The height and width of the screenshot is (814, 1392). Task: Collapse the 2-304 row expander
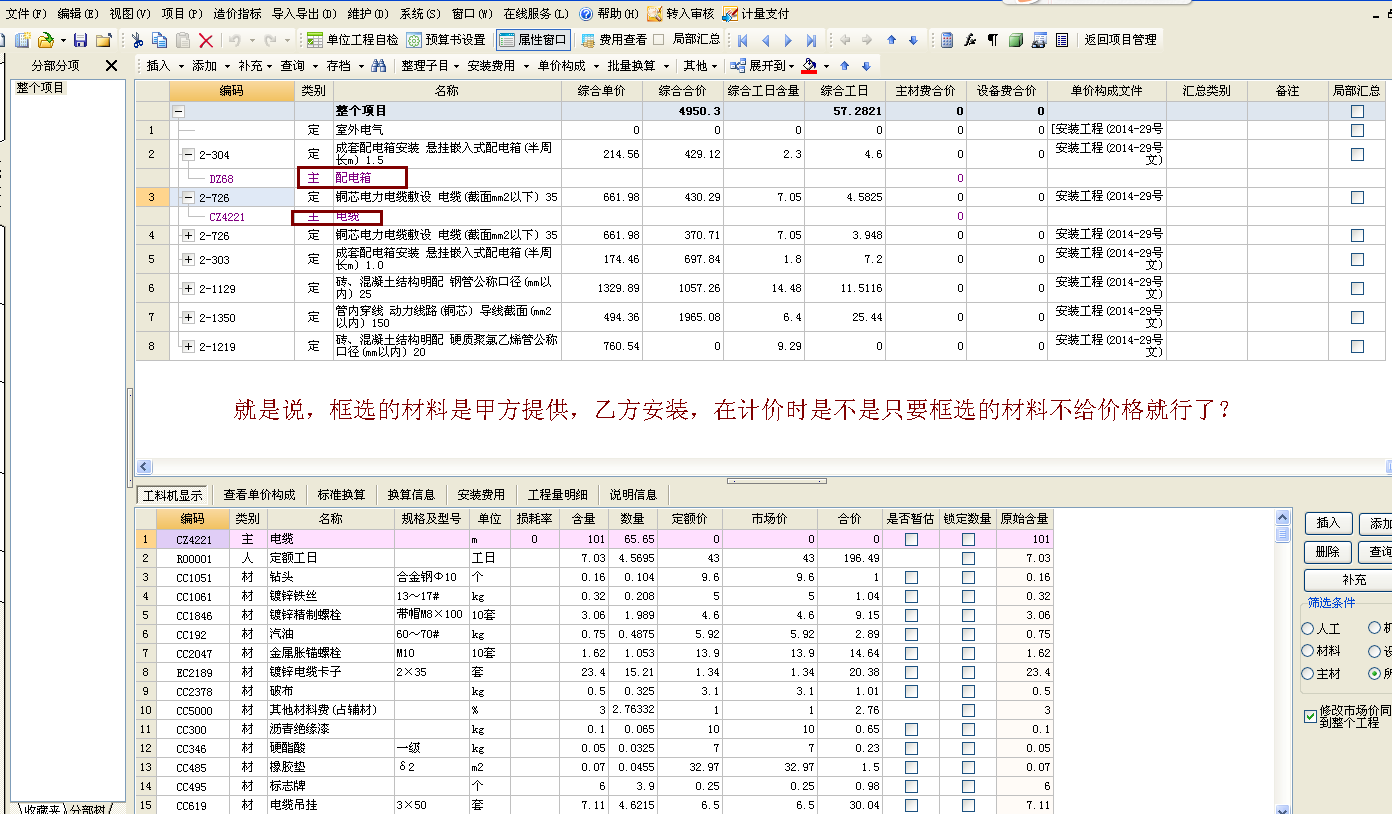tap(188, 155)
